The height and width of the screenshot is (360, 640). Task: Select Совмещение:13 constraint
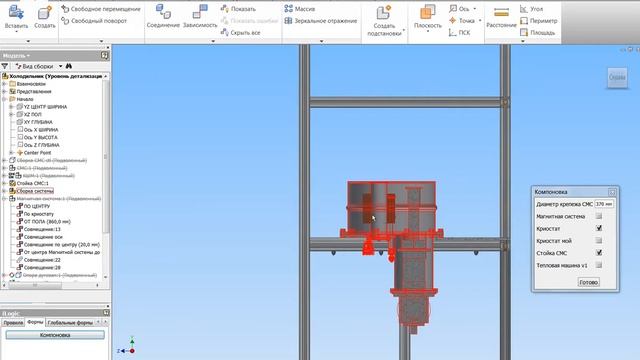(x=38, y=229)
